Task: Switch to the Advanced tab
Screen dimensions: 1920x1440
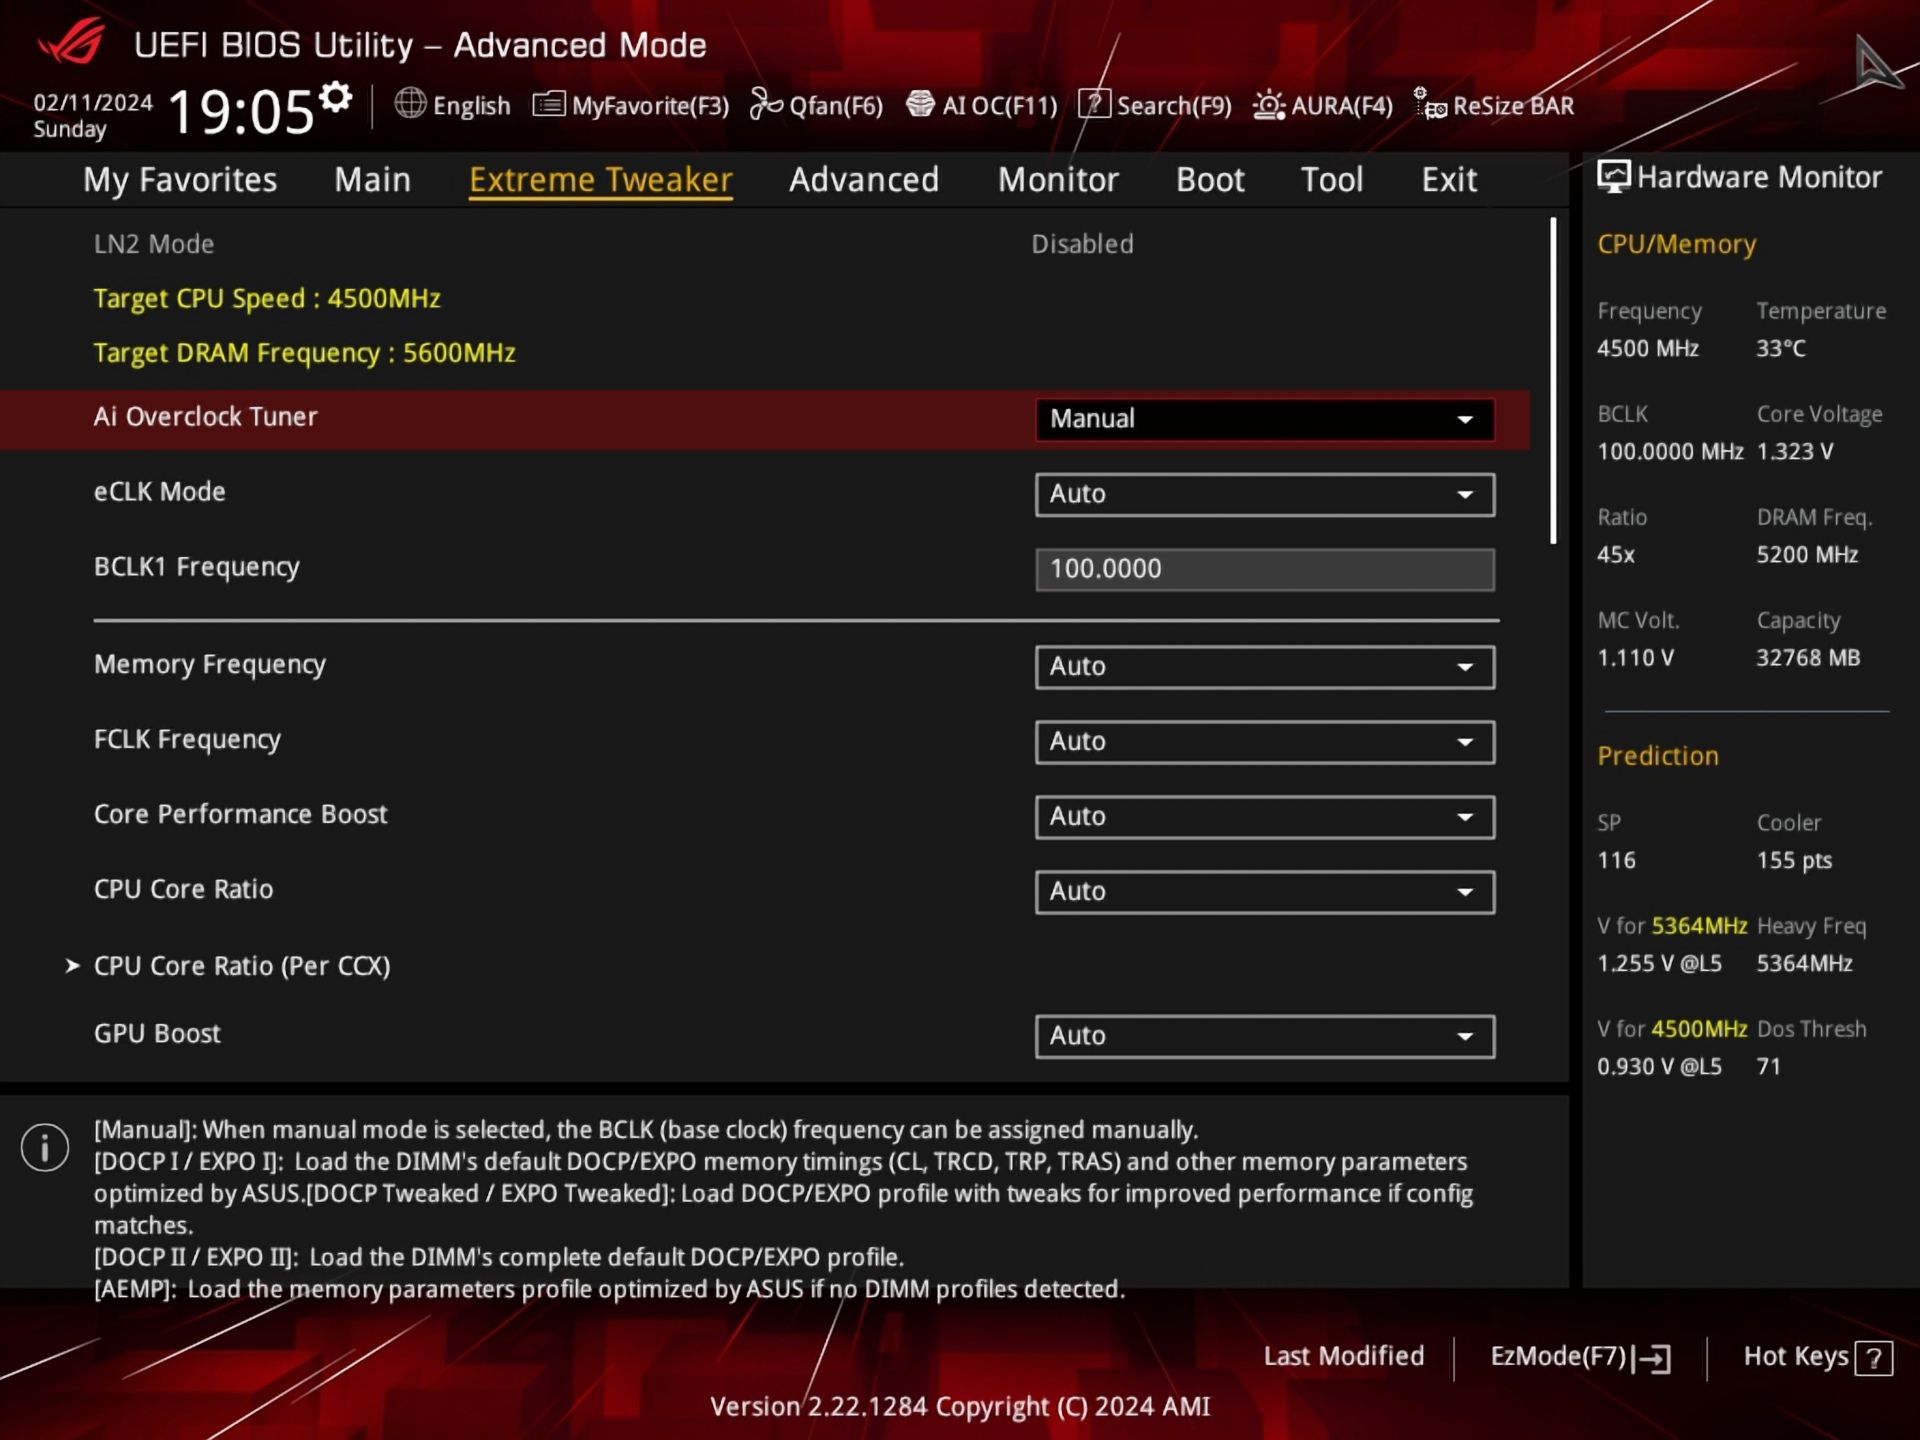Action: [863, 180]
